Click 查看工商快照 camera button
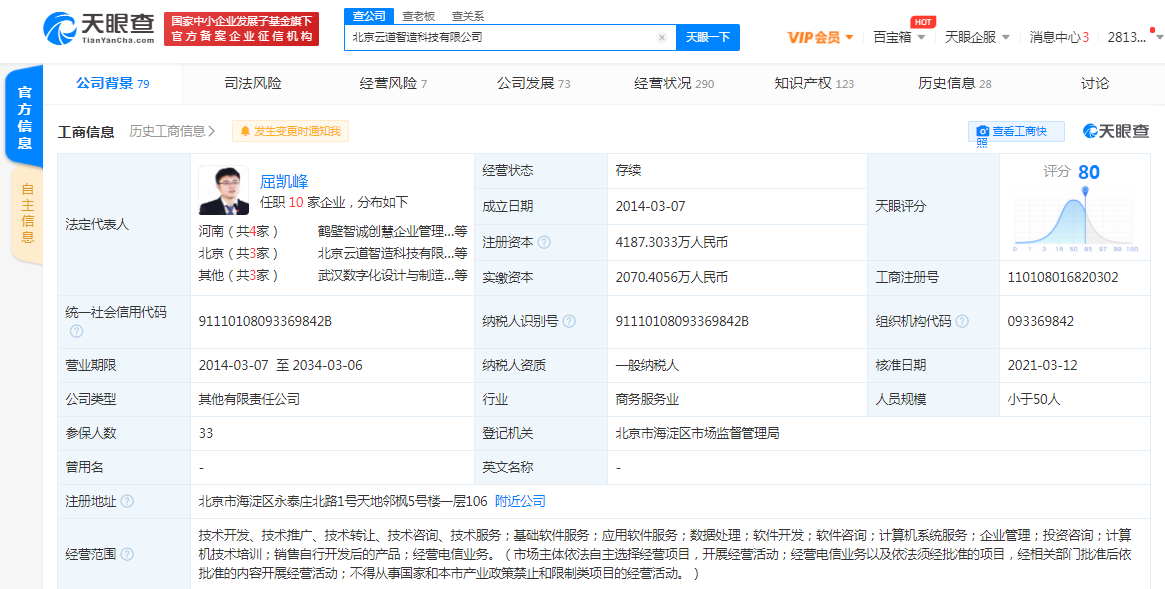The height and width of the screenshot is (589, 1165). click(1016, 131)
